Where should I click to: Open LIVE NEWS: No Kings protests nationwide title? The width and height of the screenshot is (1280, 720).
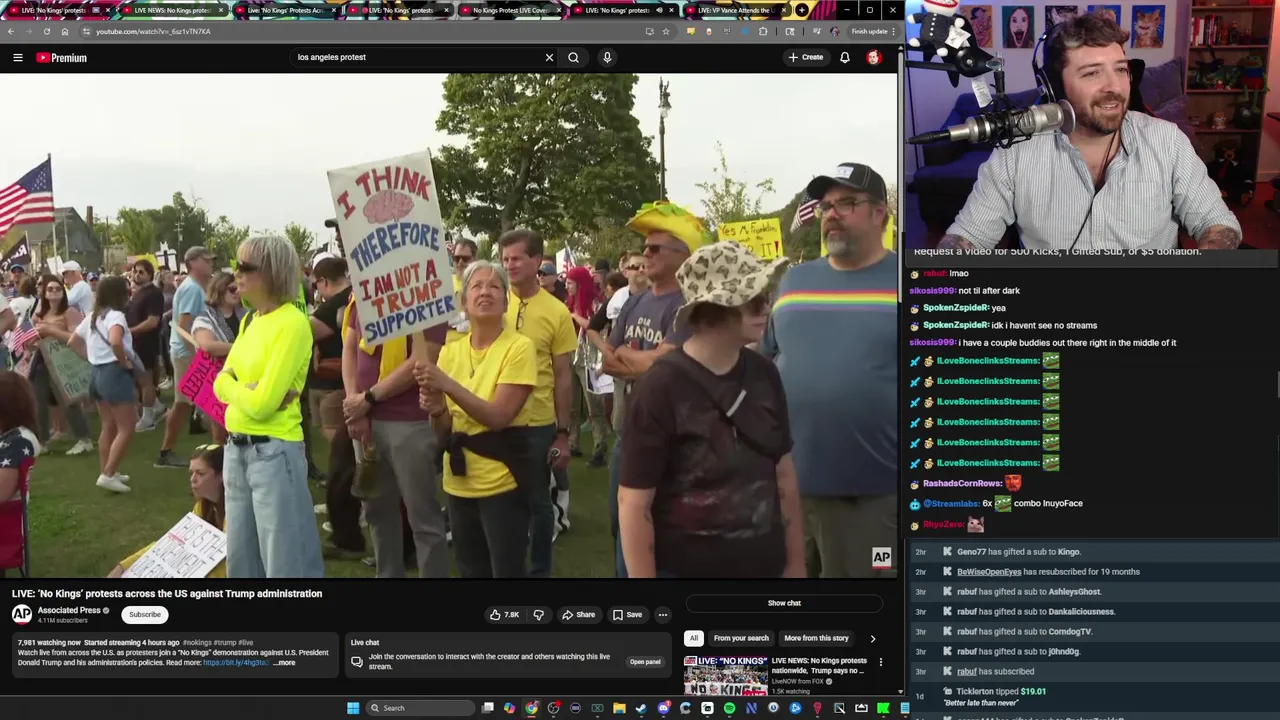coord(819,665)
